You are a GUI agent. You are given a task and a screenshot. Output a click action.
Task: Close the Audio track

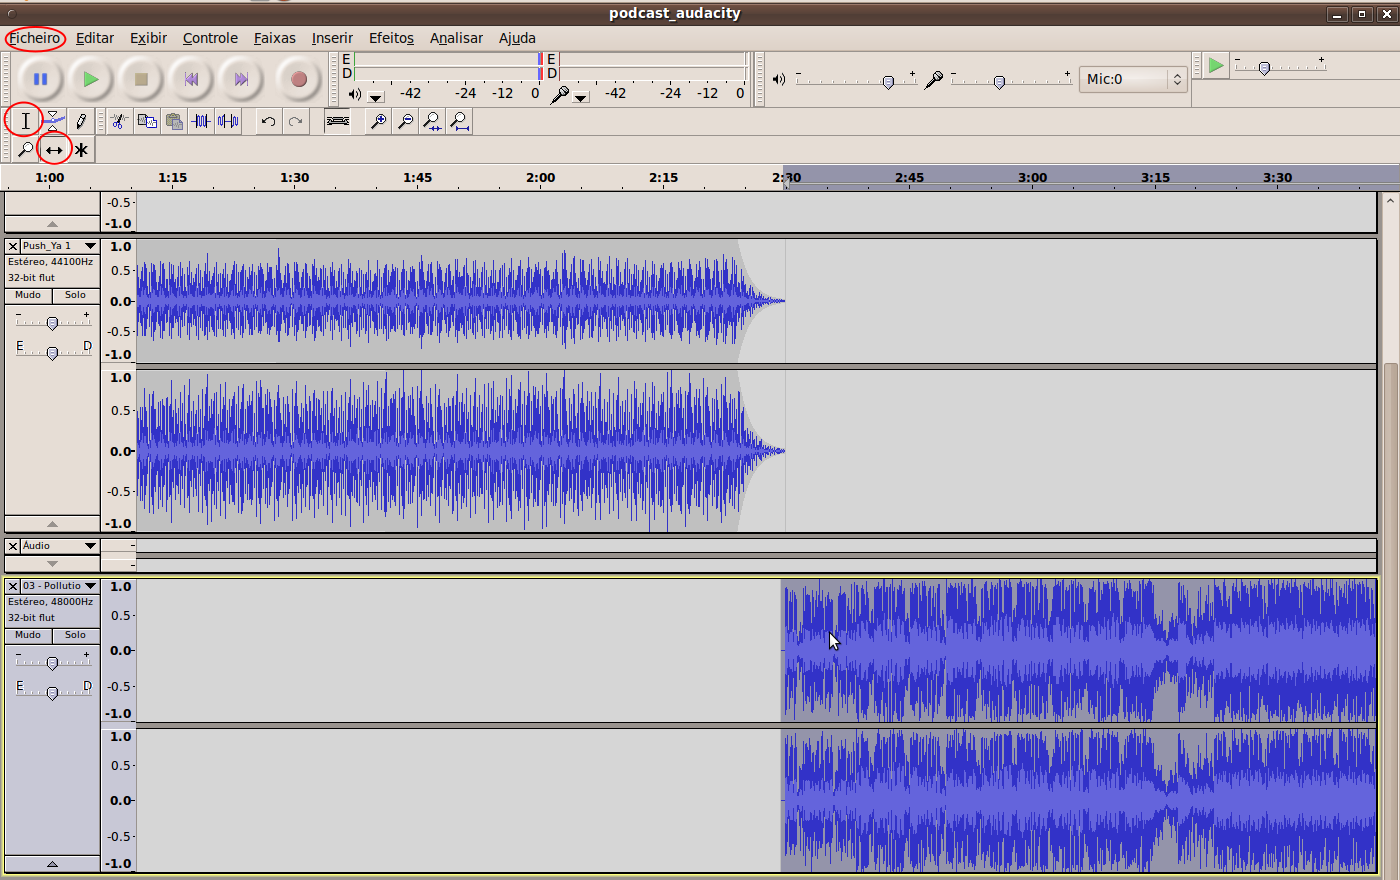(x=13, y=546)
